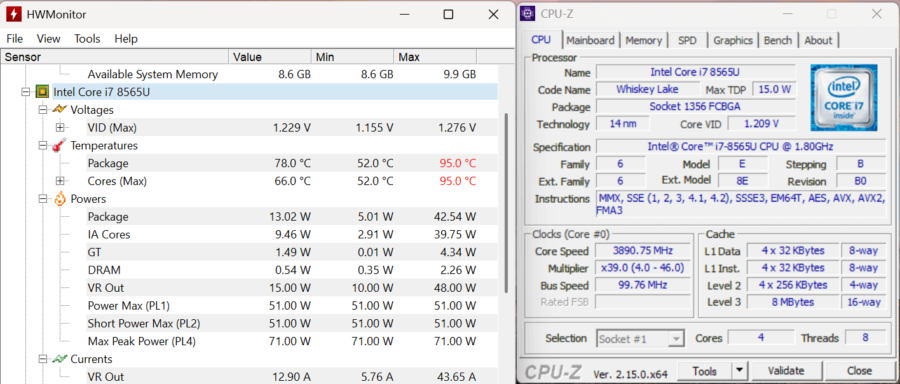Click the Code Name field Whiskey Lake
The width and height of the screenshot is (900, 384).
(647, 90)
